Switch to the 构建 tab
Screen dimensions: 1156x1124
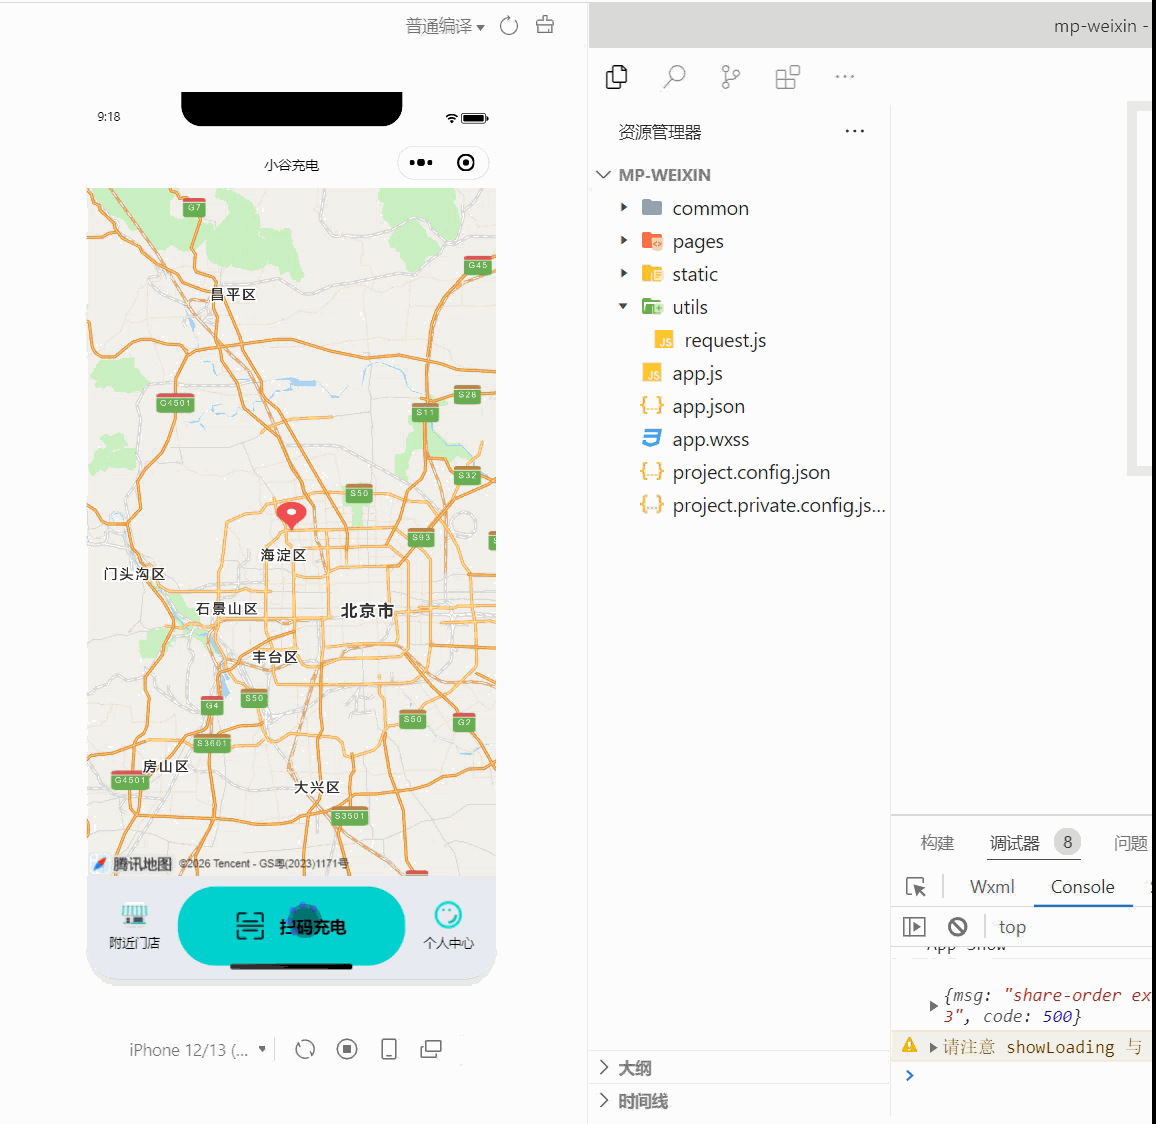(x=937, y=842)
